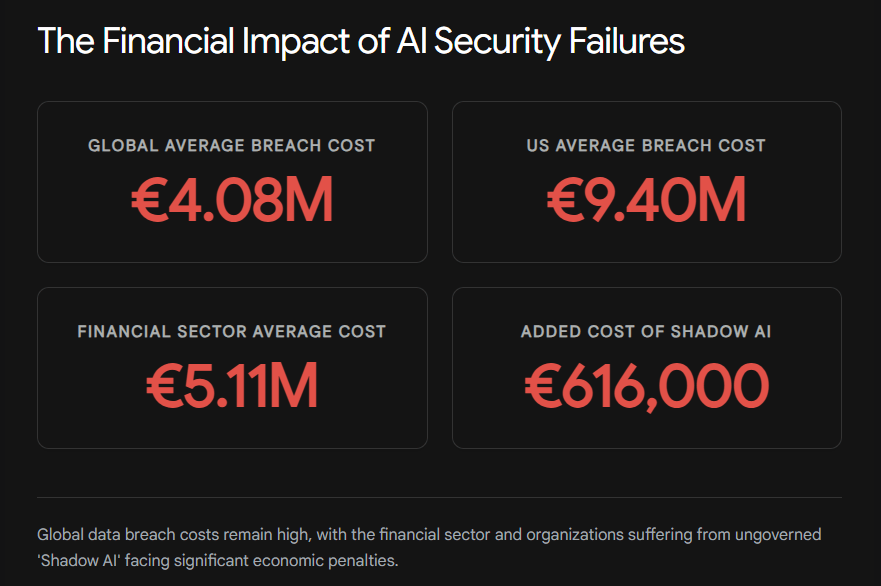
Task: Select the €616,000 value
Action: click(x=646, y=385)
